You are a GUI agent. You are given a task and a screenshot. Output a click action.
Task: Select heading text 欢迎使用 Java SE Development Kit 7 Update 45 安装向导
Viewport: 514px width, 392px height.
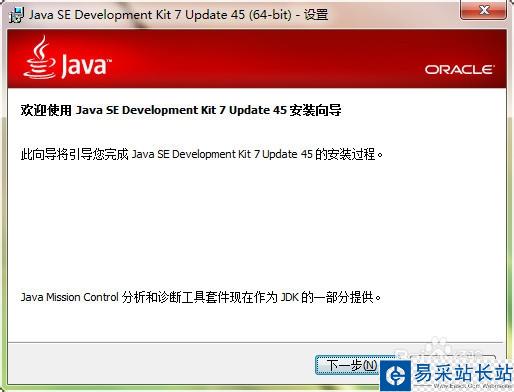tap(181, 110)
